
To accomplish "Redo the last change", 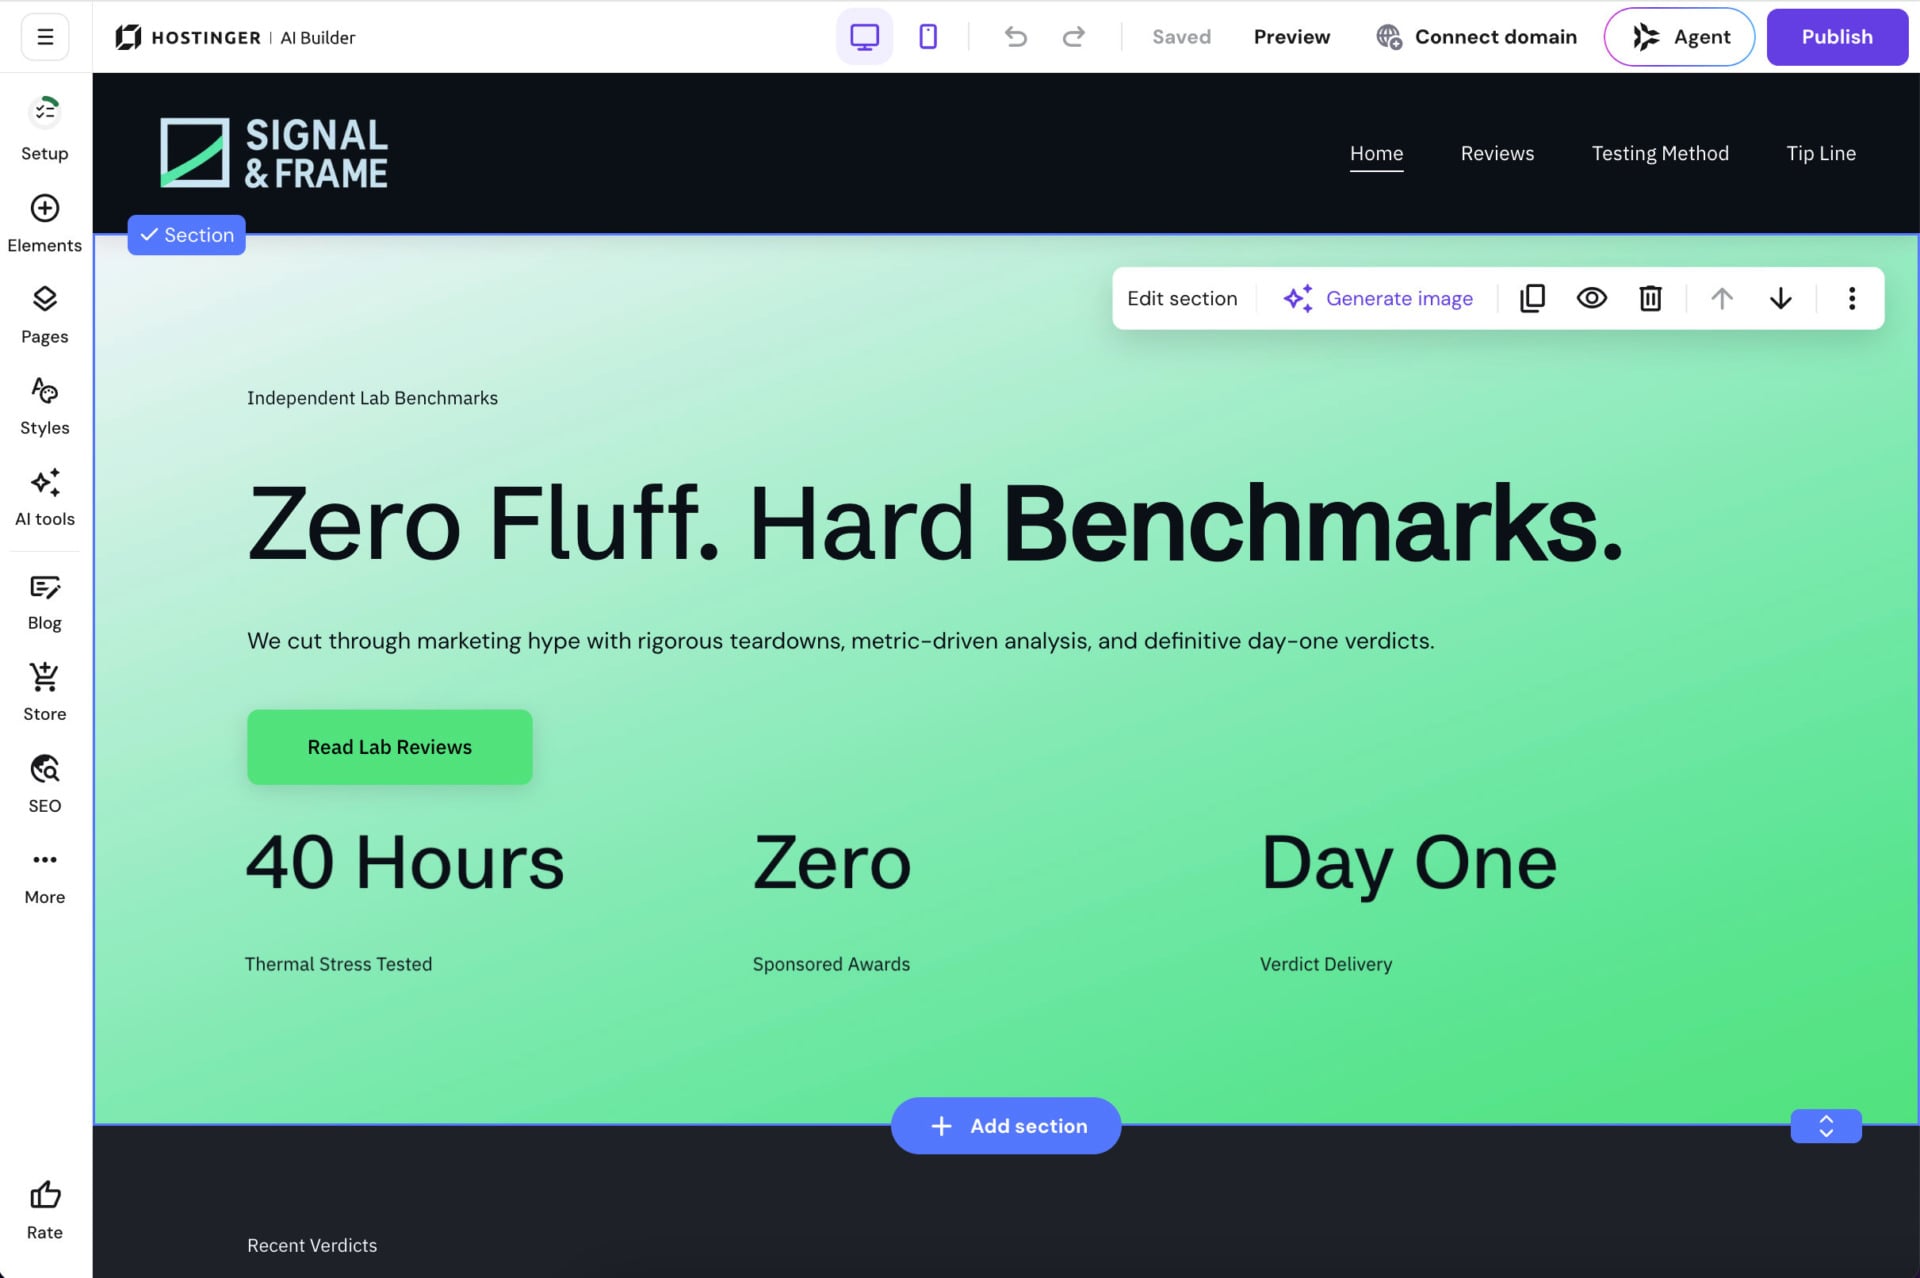I will [1074, 37].
